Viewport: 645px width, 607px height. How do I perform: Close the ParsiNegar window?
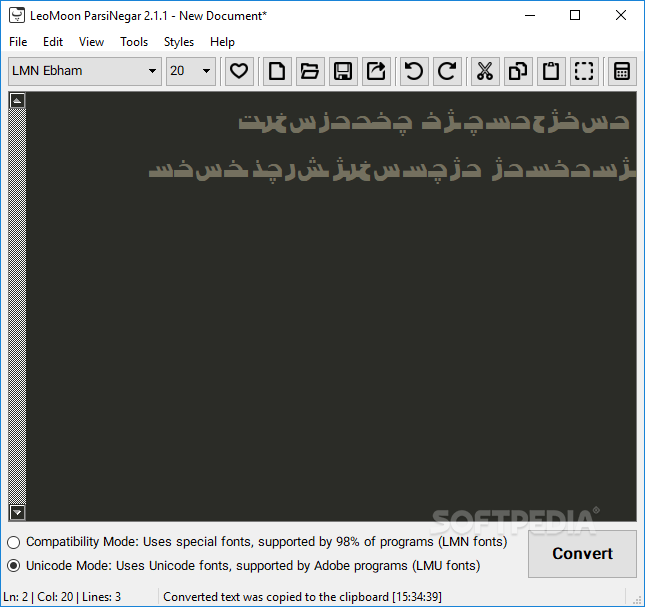[621, 16]
